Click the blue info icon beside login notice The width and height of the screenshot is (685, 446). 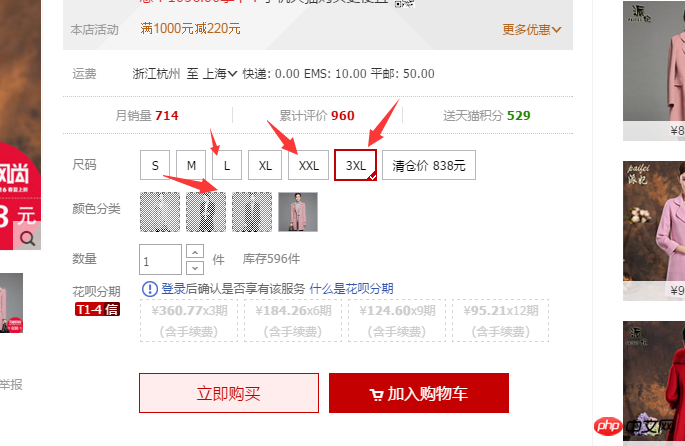click(x=149, y=289)
